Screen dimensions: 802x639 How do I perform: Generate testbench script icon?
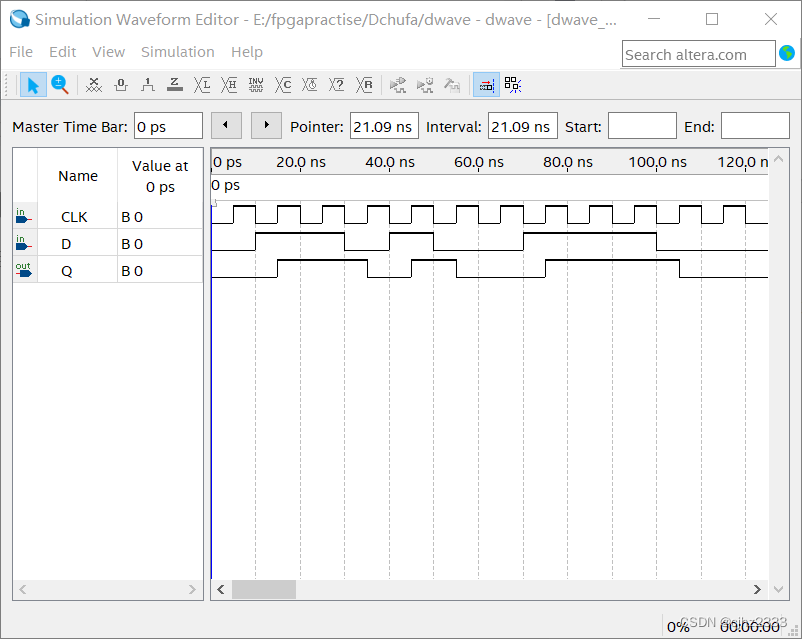452,85
